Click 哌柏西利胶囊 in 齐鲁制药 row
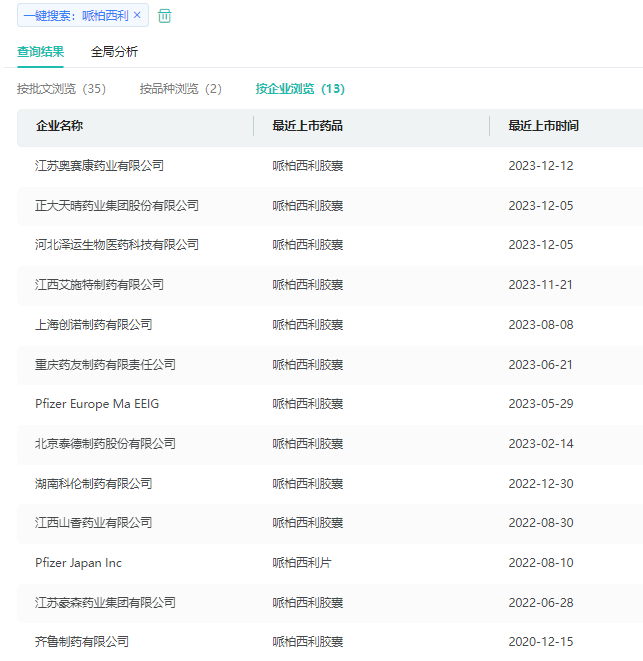Image resolution: width=643 pixels, height=661 pixels. (x=308, y=642)
